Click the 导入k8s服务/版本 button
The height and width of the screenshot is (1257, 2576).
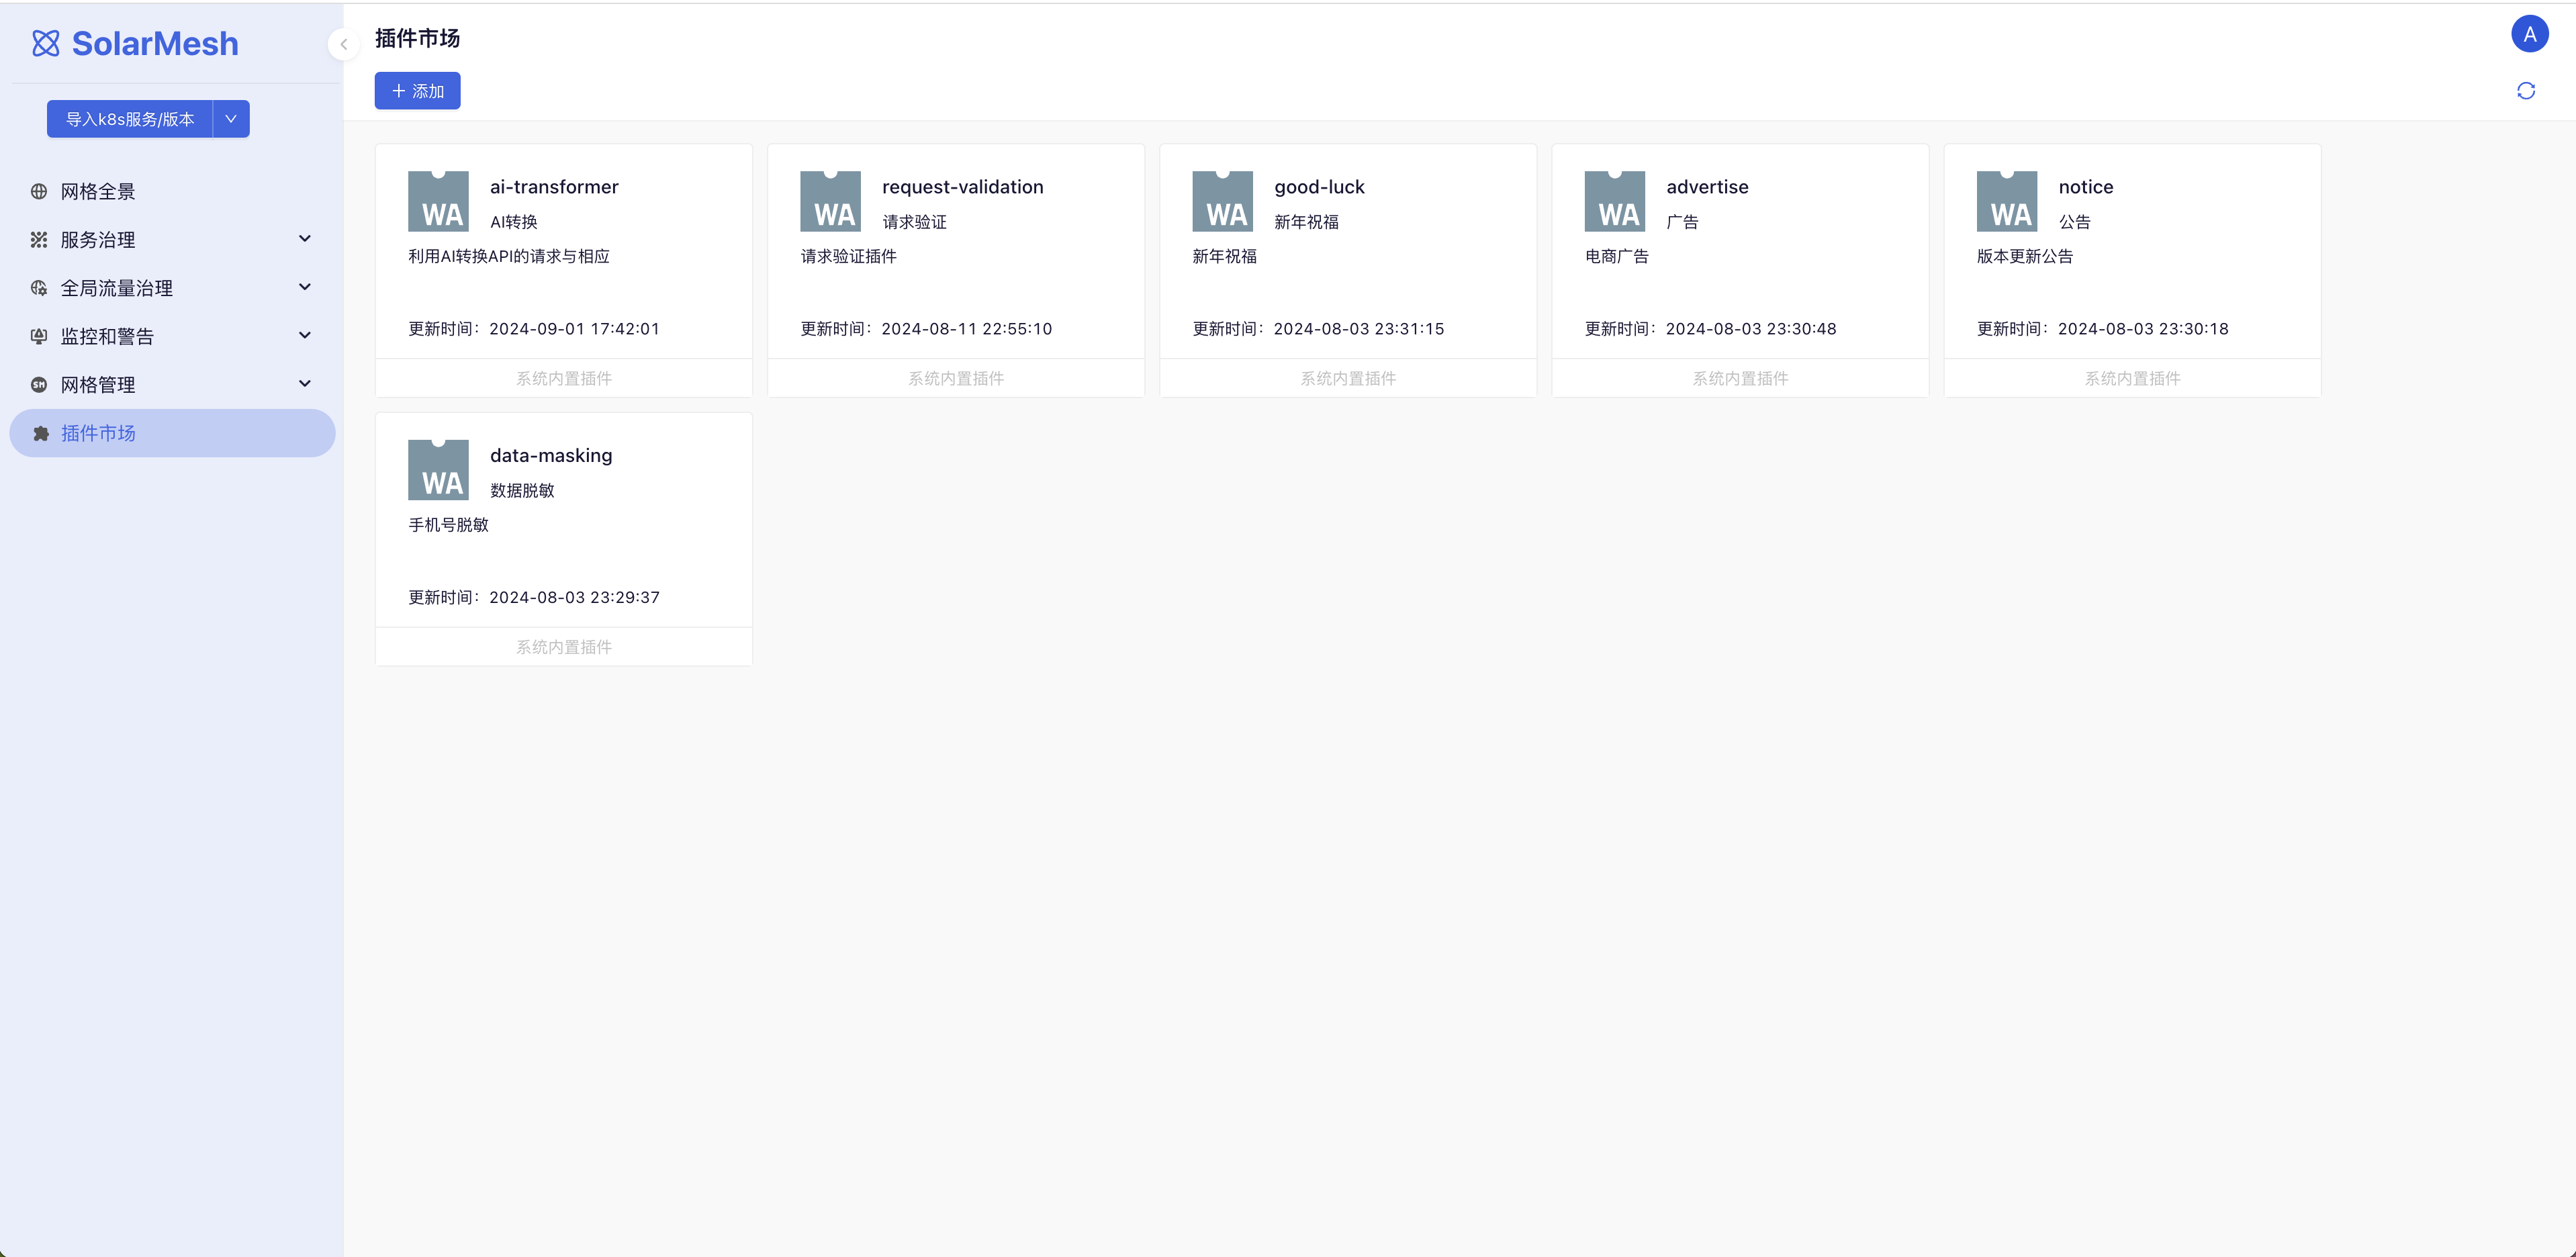click(x=129, y=119)
